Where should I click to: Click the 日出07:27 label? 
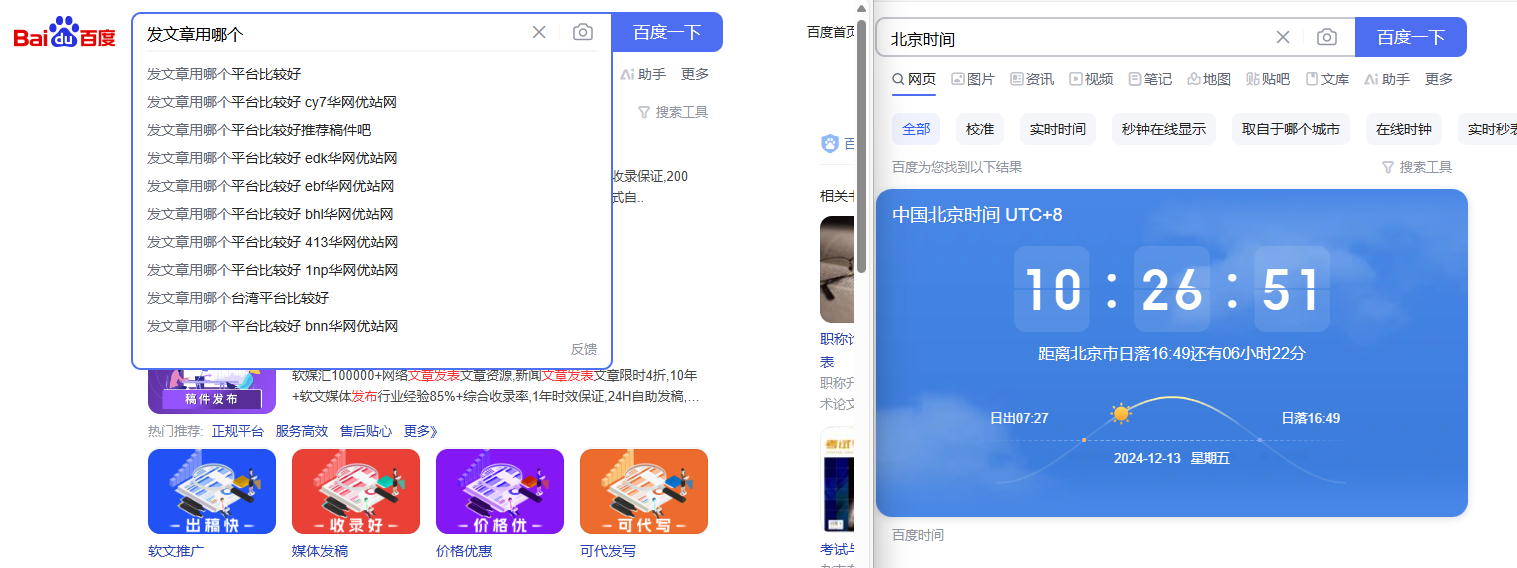[1019, 418]
